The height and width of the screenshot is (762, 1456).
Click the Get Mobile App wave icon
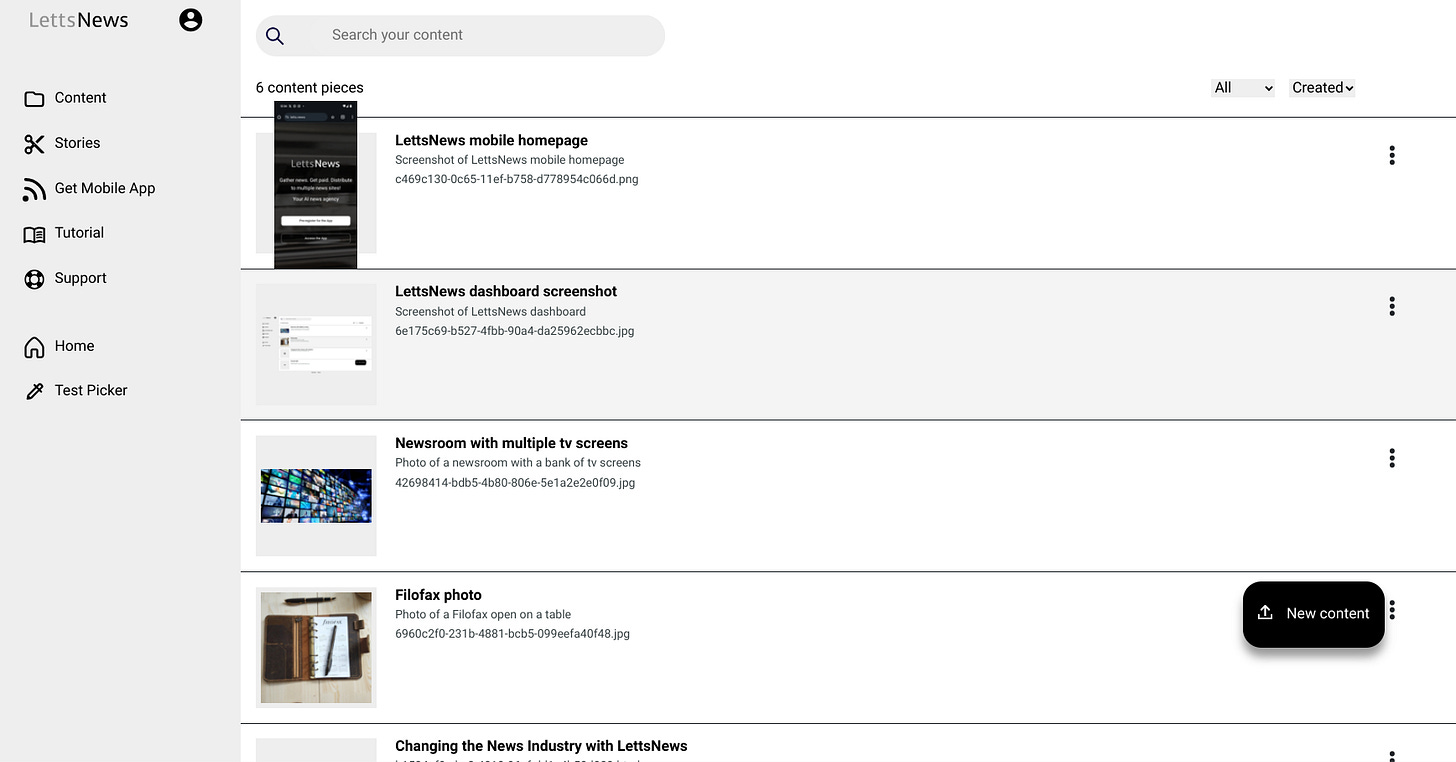point(35,188)
